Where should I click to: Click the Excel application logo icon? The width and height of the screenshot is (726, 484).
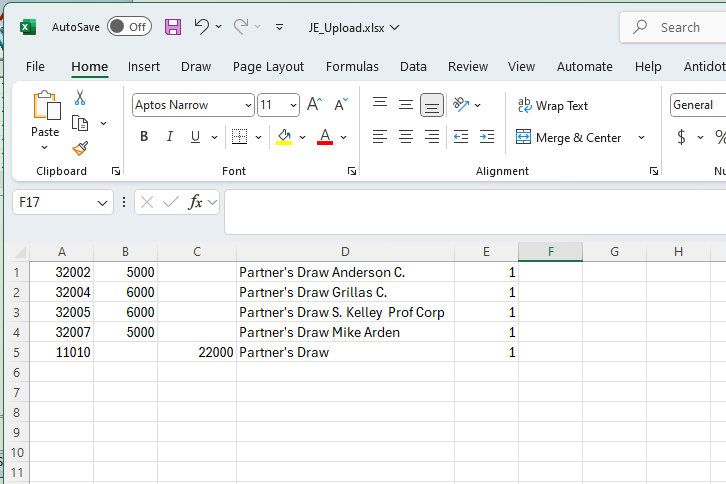coord(28,27)
